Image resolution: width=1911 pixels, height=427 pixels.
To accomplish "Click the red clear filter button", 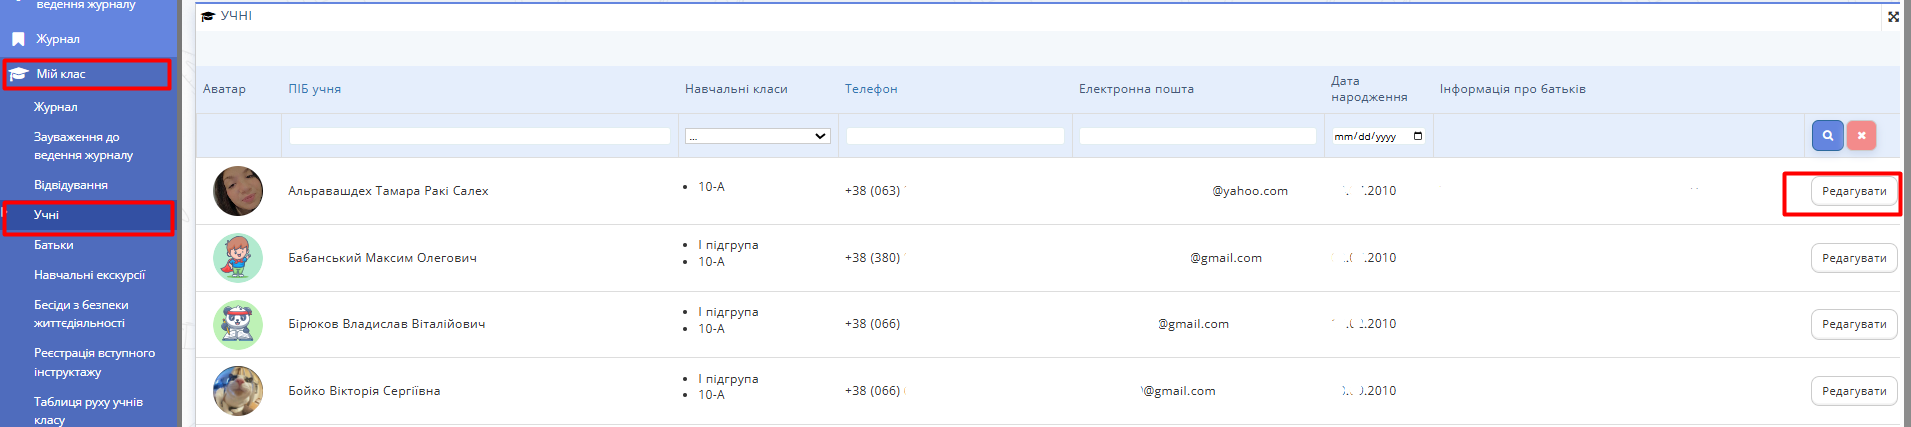I will pyautogui.click(x=1861, y=136).
